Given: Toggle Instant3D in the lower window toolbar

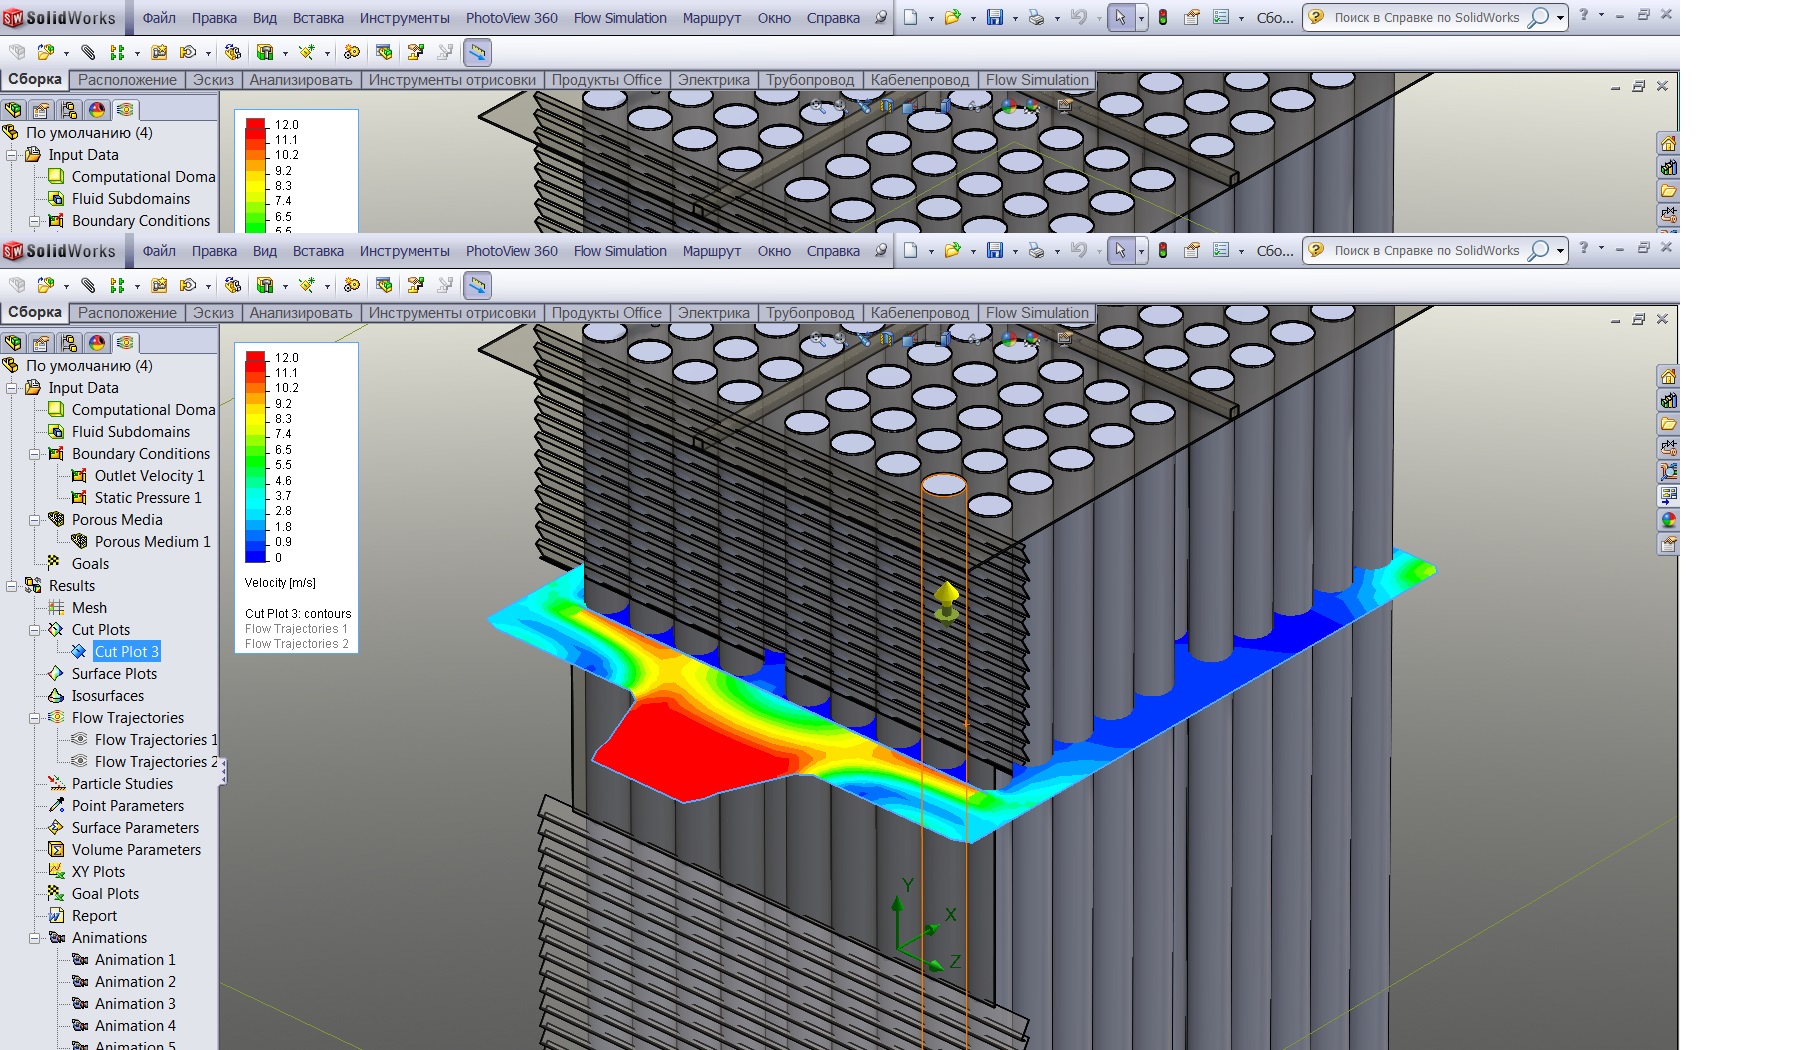Looking at the screenshot, I should pos(478,285).
